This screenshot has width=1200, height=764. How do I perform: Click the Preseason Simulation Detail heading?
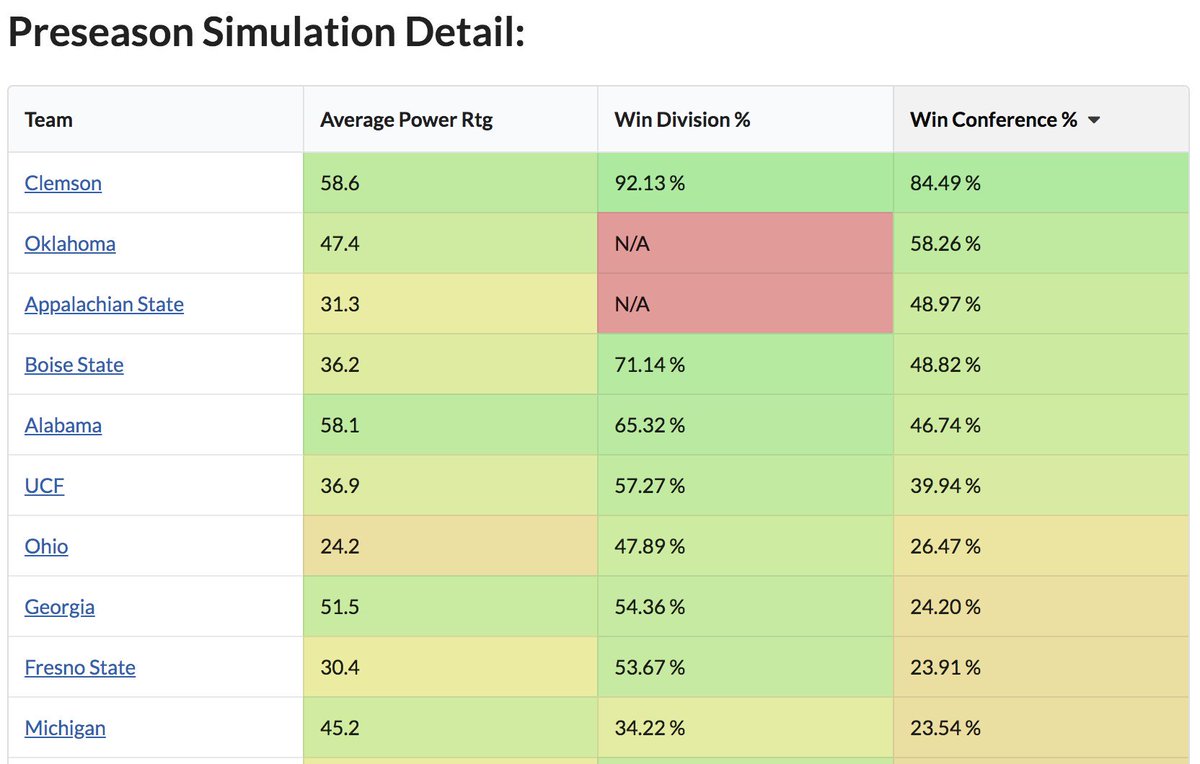(x=267, y=33)
